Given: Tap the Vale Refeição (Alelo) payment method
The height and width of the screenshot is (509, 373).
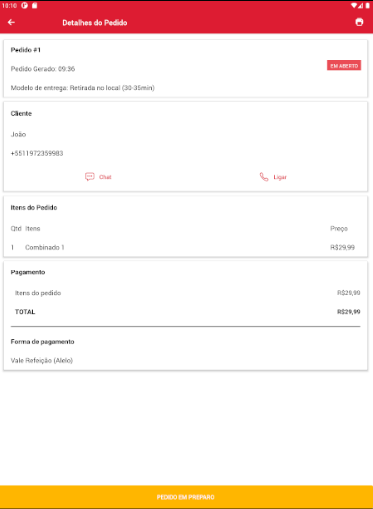Looking at the screenshot, I should point(42,360).
